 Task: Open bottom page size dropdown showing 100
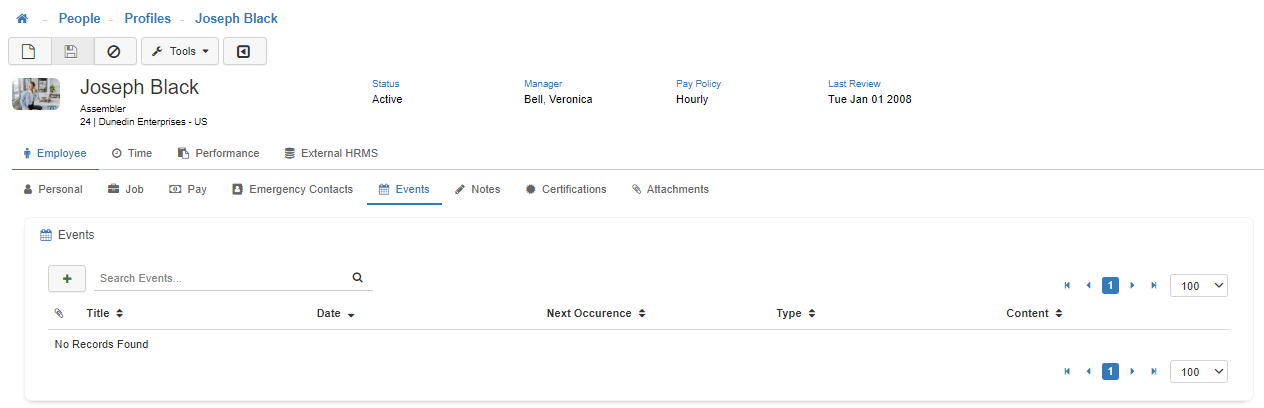1198,372
